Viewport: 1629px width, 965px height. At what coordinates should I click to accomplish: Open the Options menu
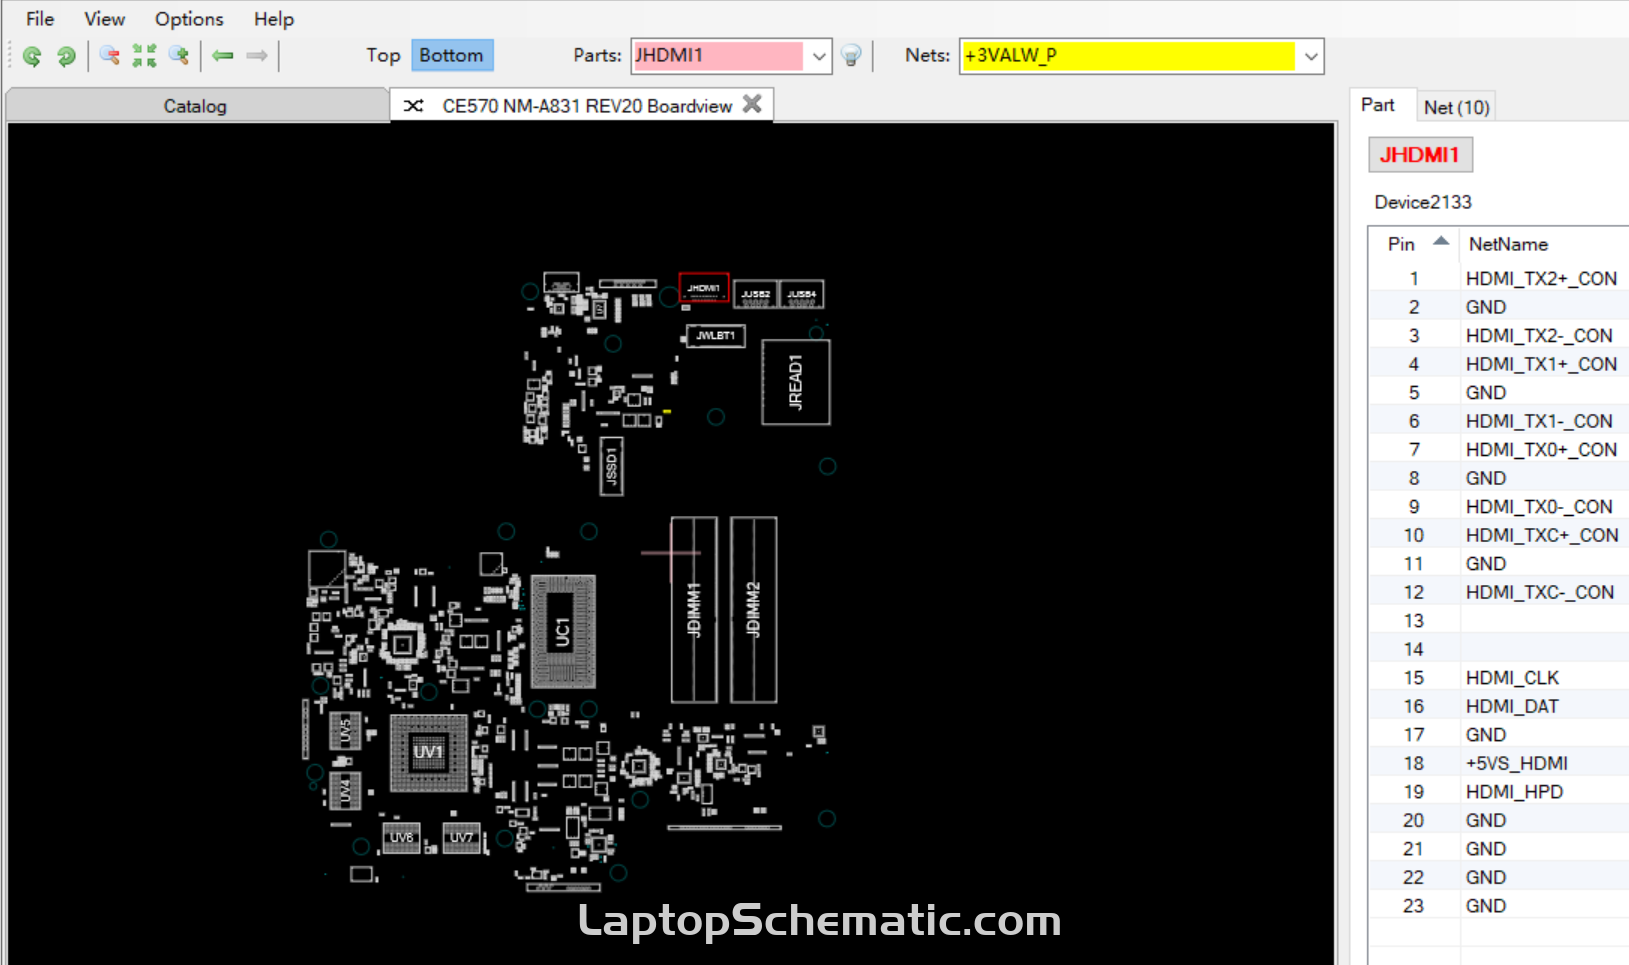pyautogui.click(x=189, y=19)
